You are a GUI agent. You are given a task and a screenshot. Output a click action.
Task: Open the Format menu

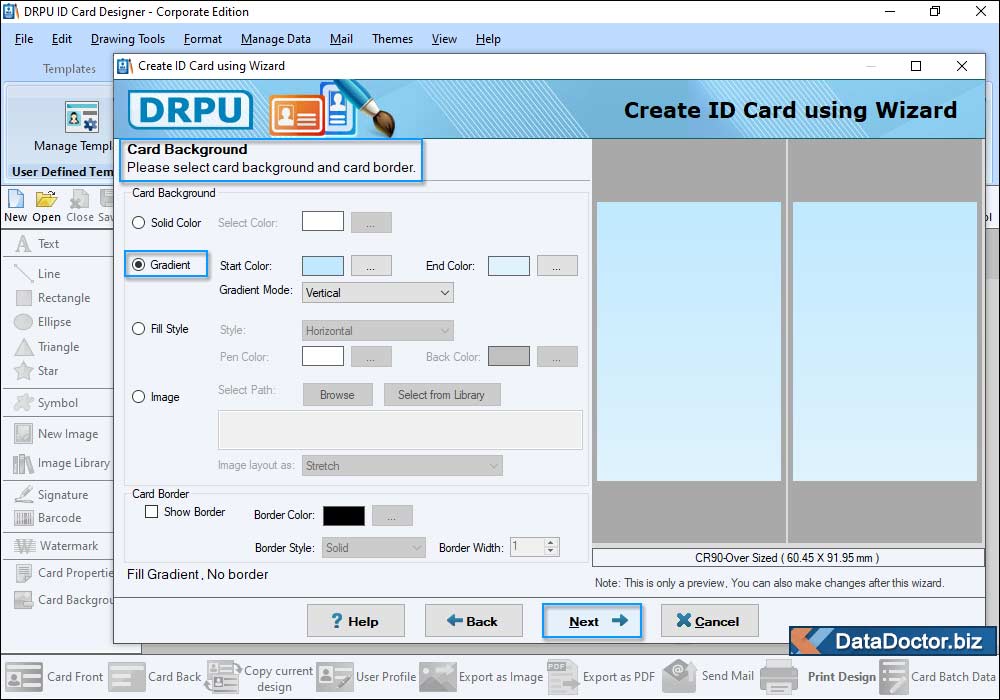point(203,39)
